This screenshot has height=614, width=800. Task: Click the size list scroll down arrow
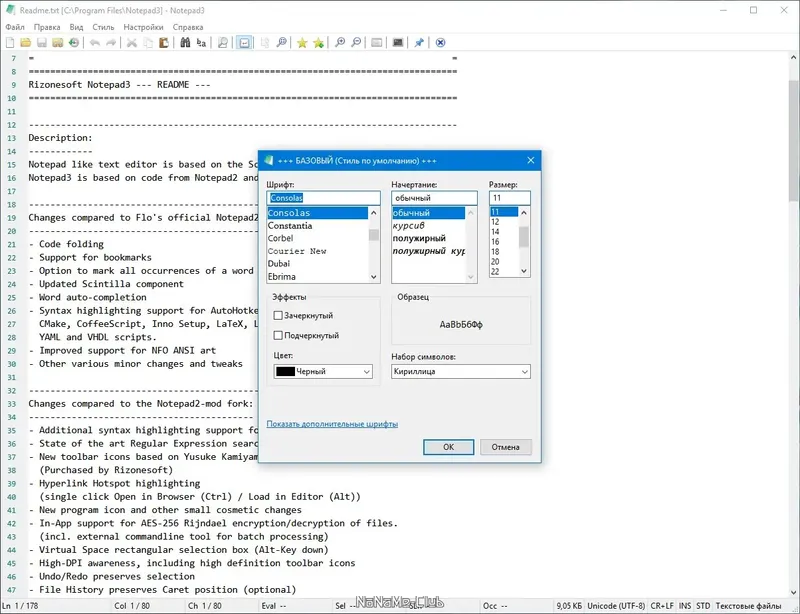pyautogui.click(x=524, y=271)
